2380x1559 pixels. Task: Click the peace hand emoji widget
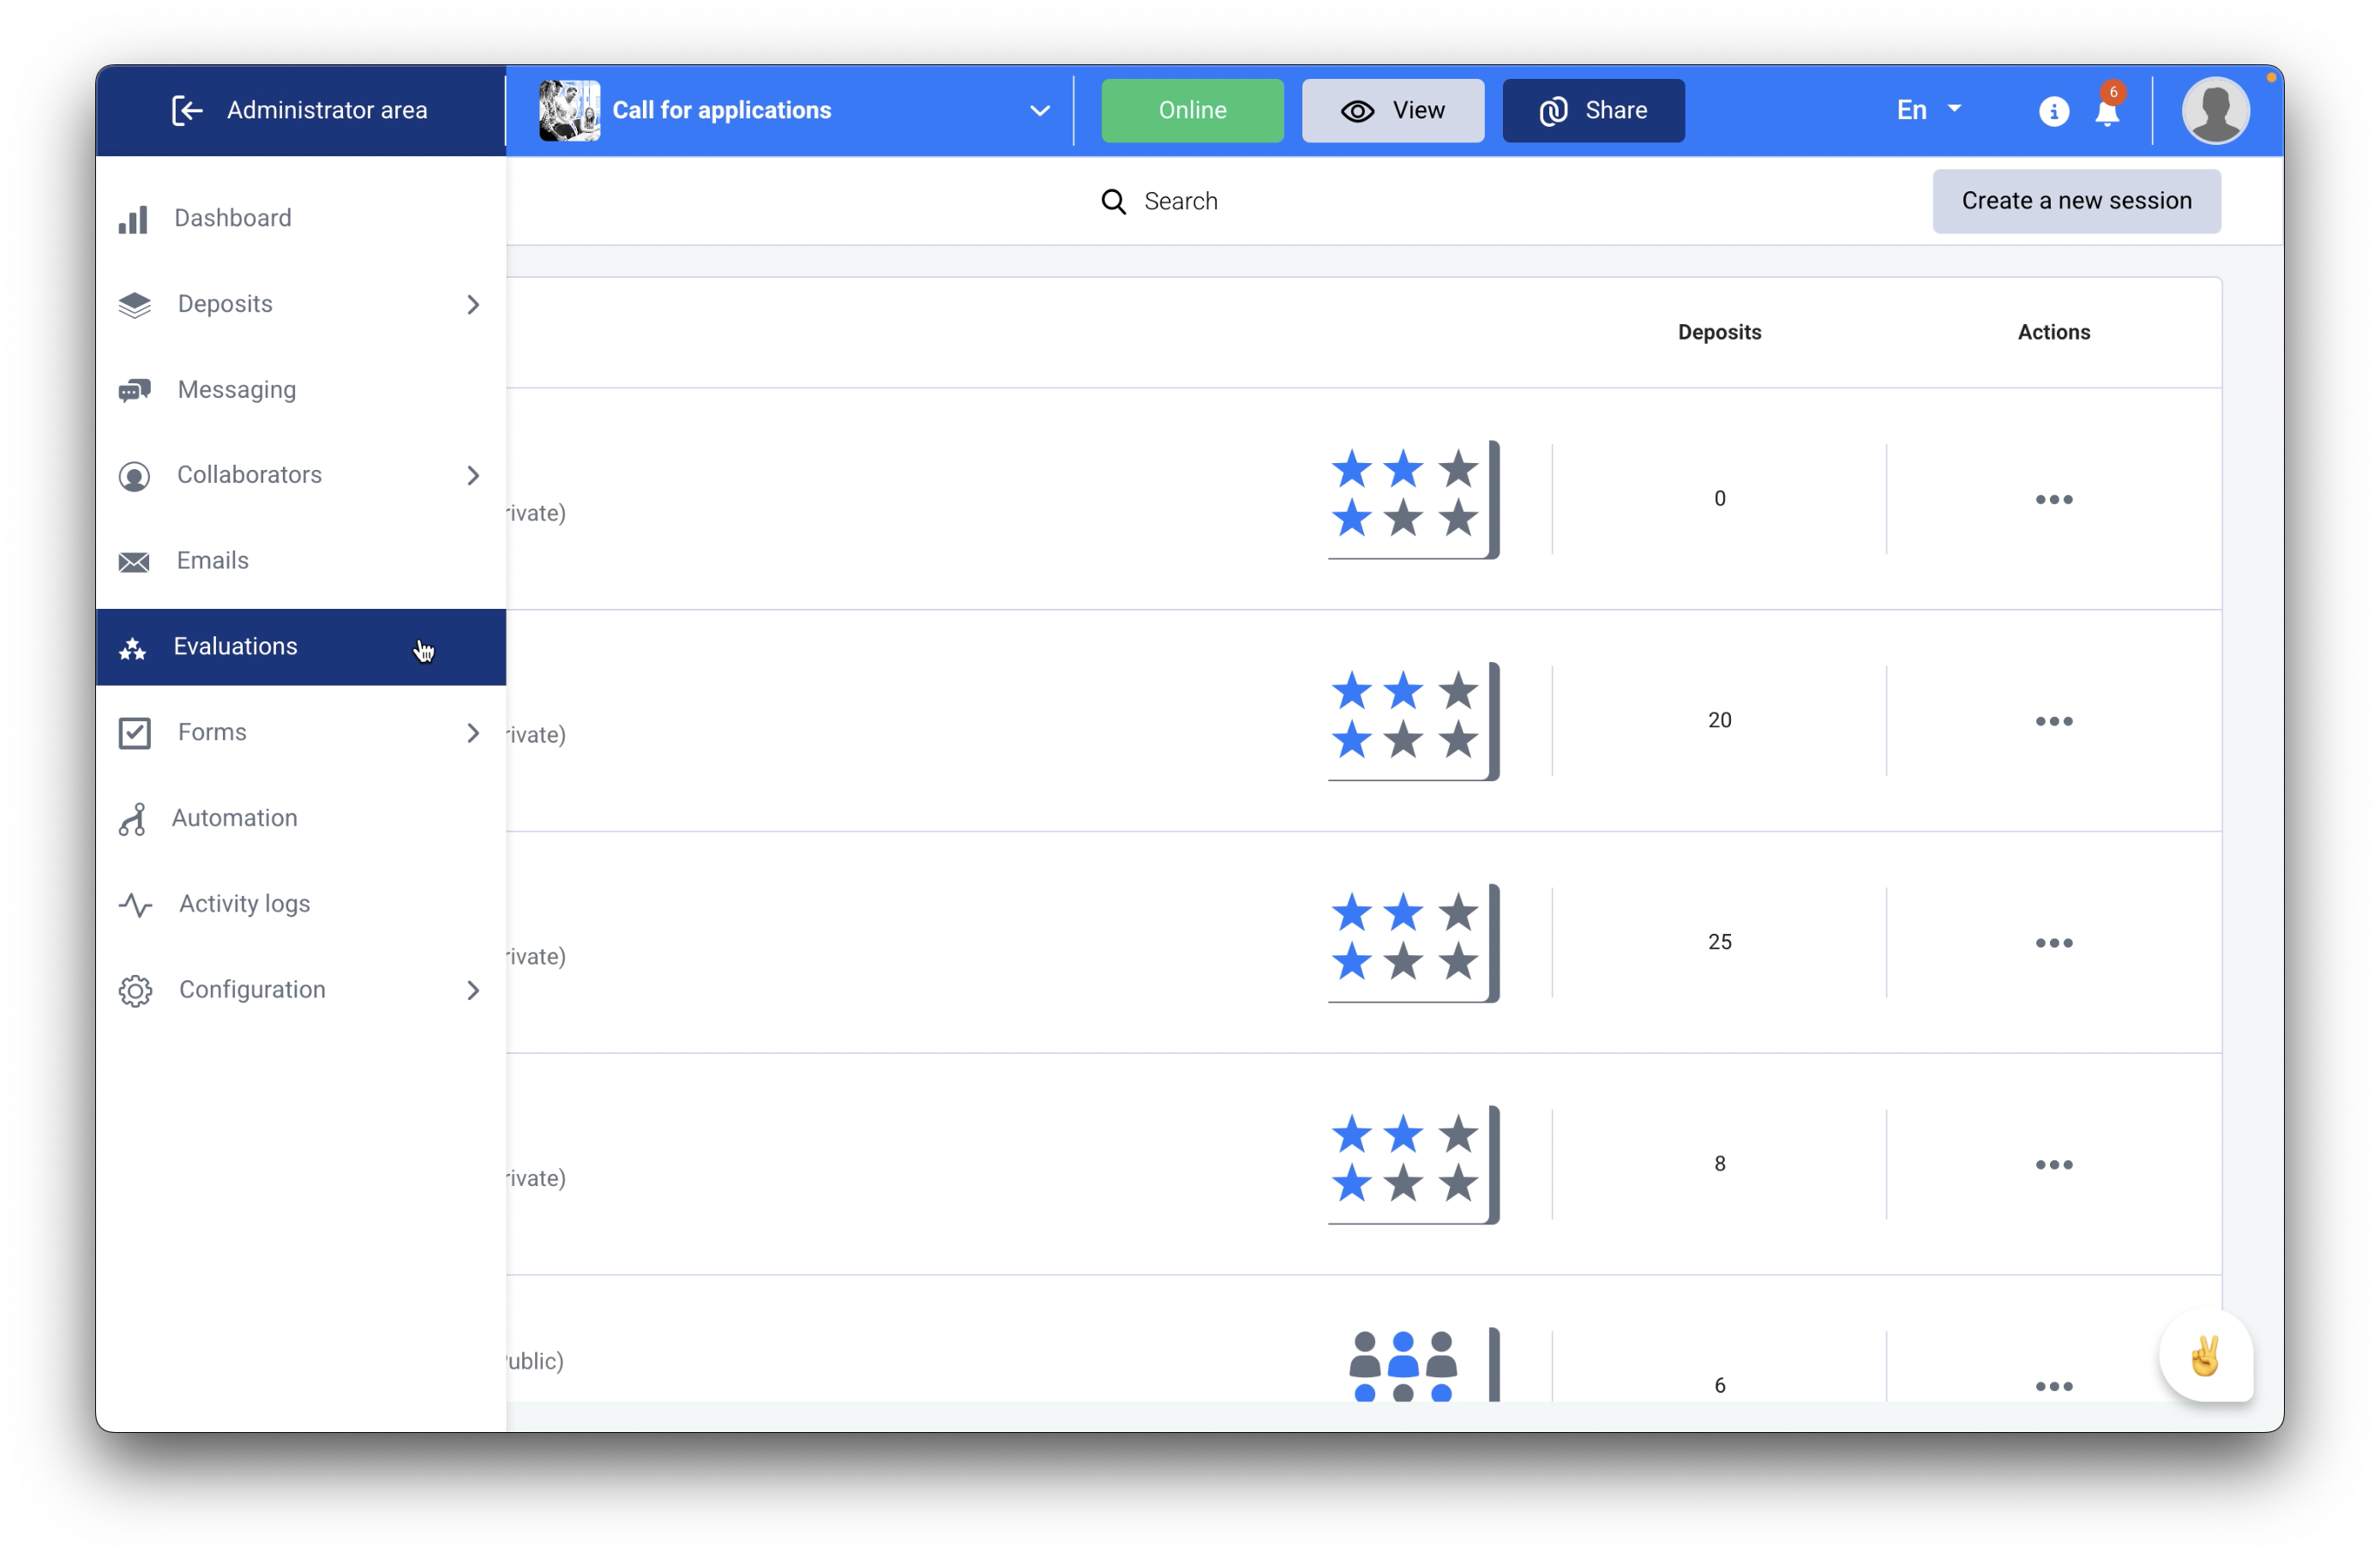2205,1356
